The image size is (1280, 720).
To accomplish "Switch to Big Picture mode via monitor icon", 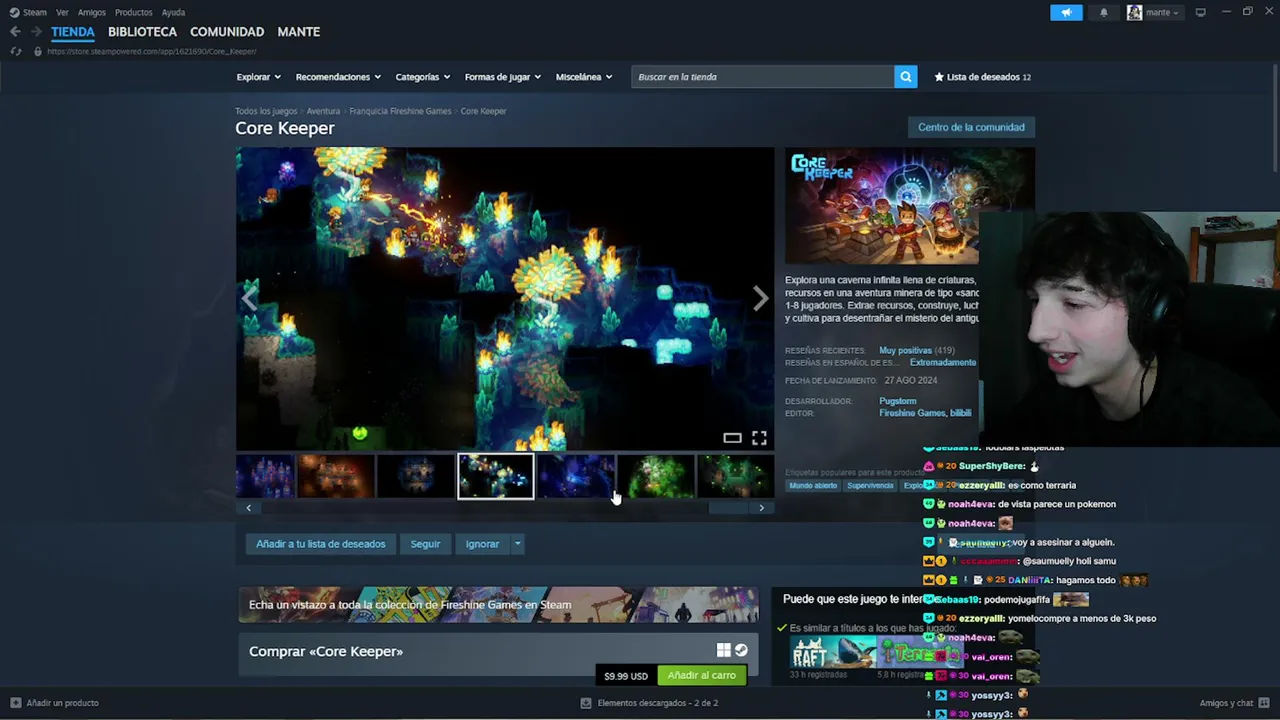I will coord(1200,12).
